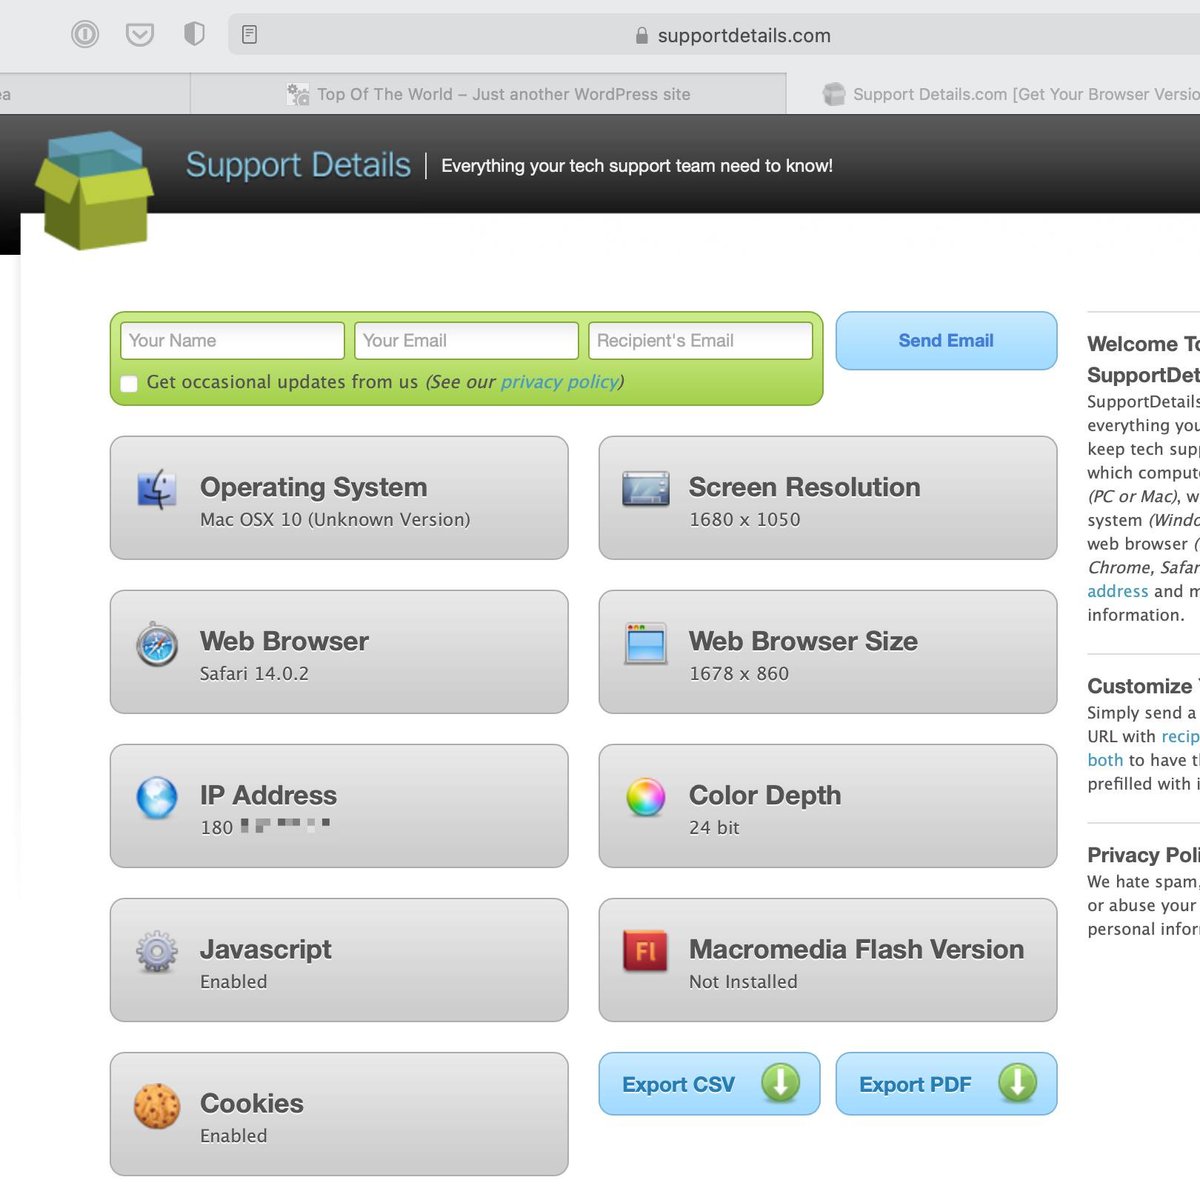
Task: Click the 'Macromedia Flash Version' heading
Action: coord(857,949)
